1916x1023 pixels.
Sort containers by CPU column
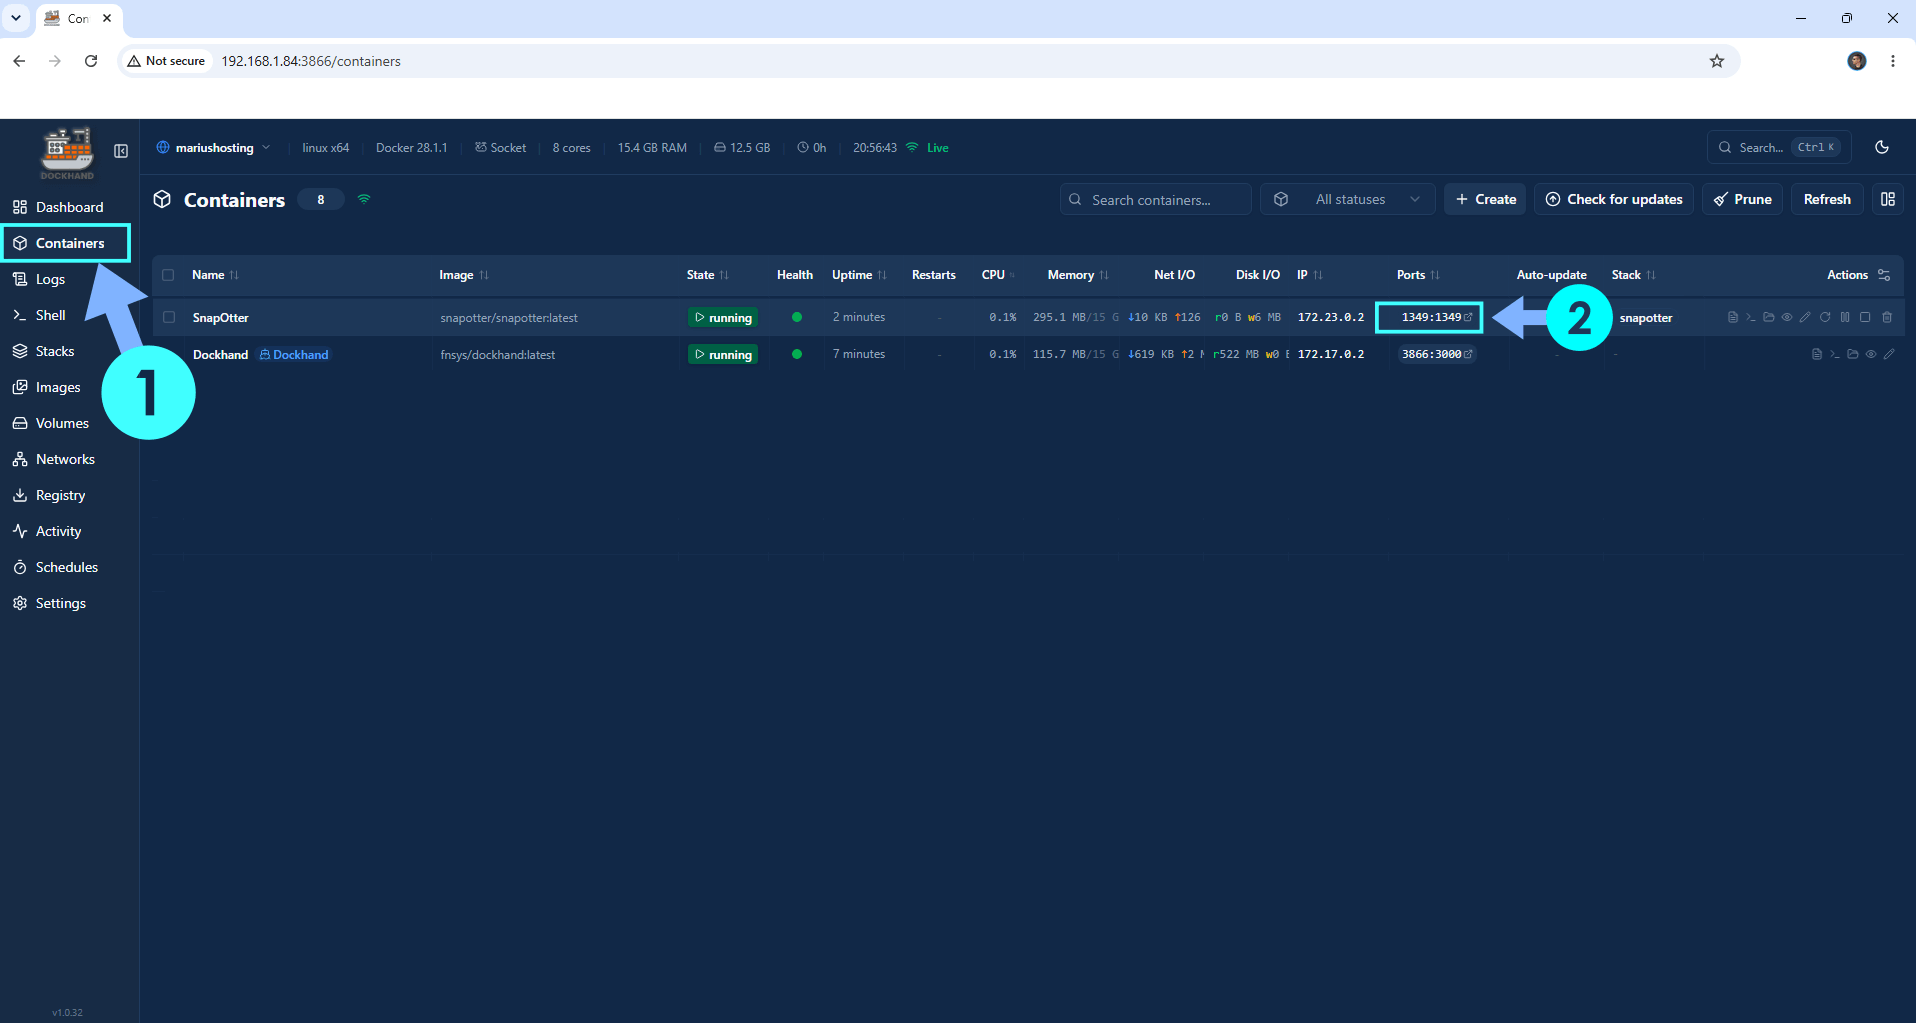click(998, 275)
